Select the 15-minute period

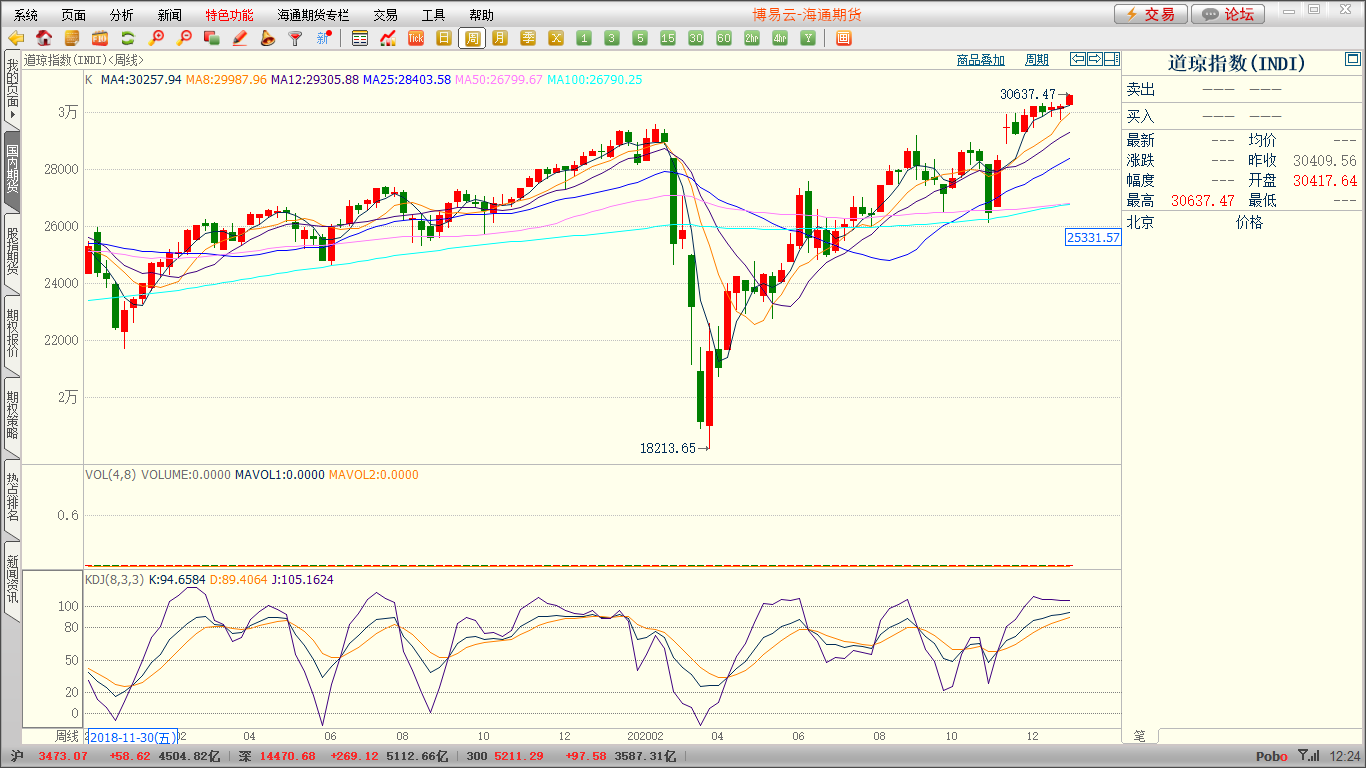click(668, 38)
